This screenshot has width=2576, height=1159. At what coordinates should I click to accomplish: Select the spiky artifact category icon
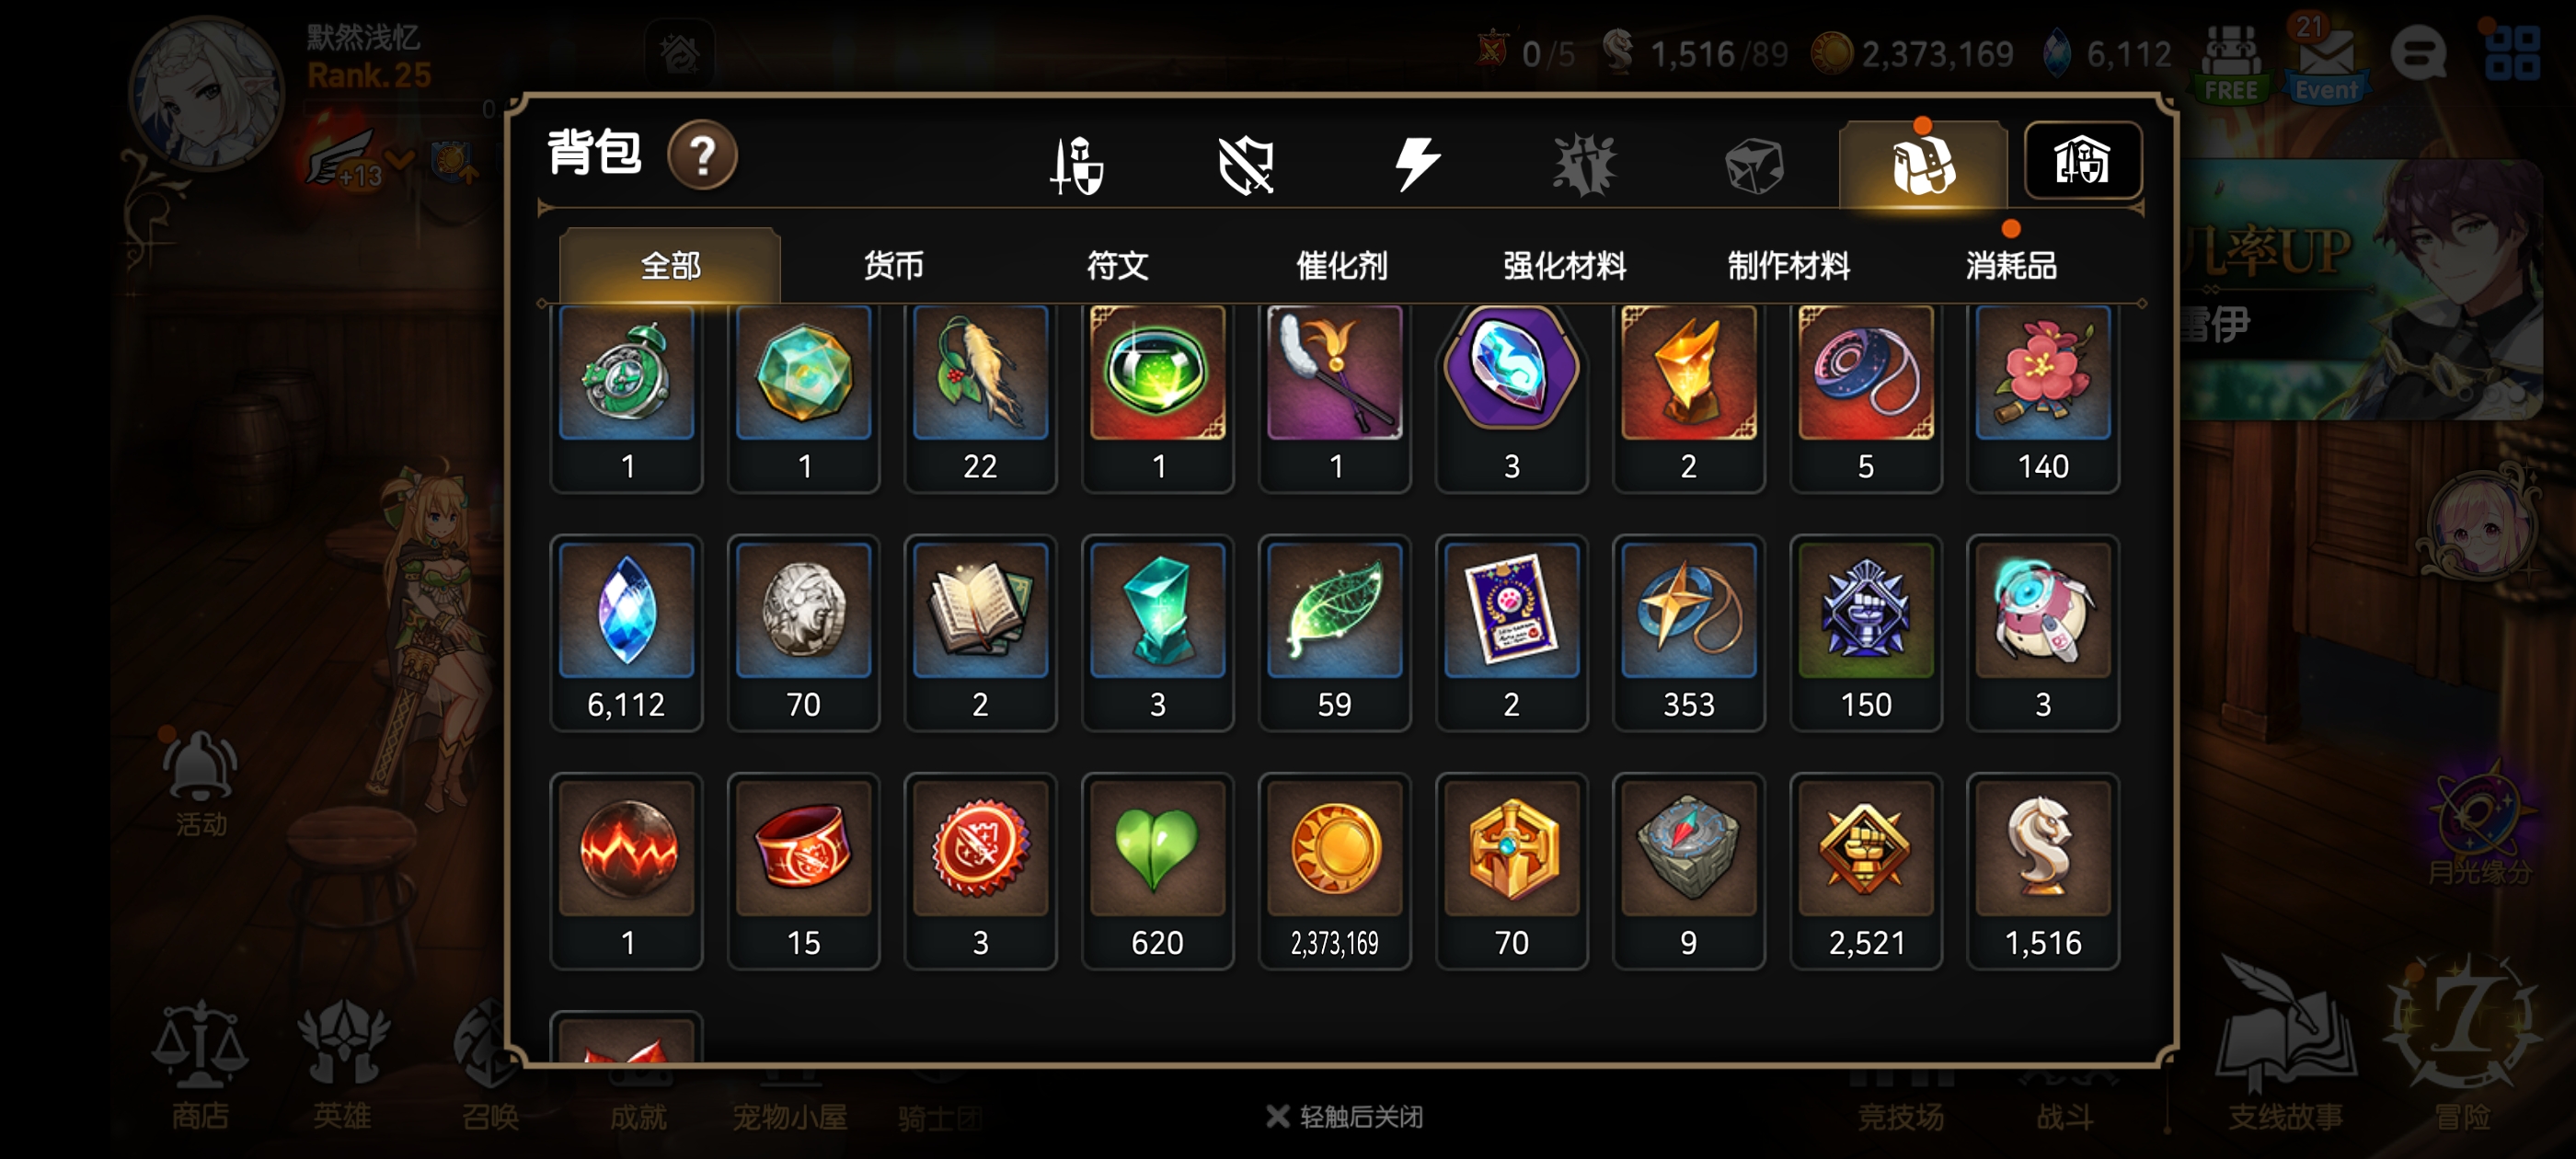[1584, 165]
